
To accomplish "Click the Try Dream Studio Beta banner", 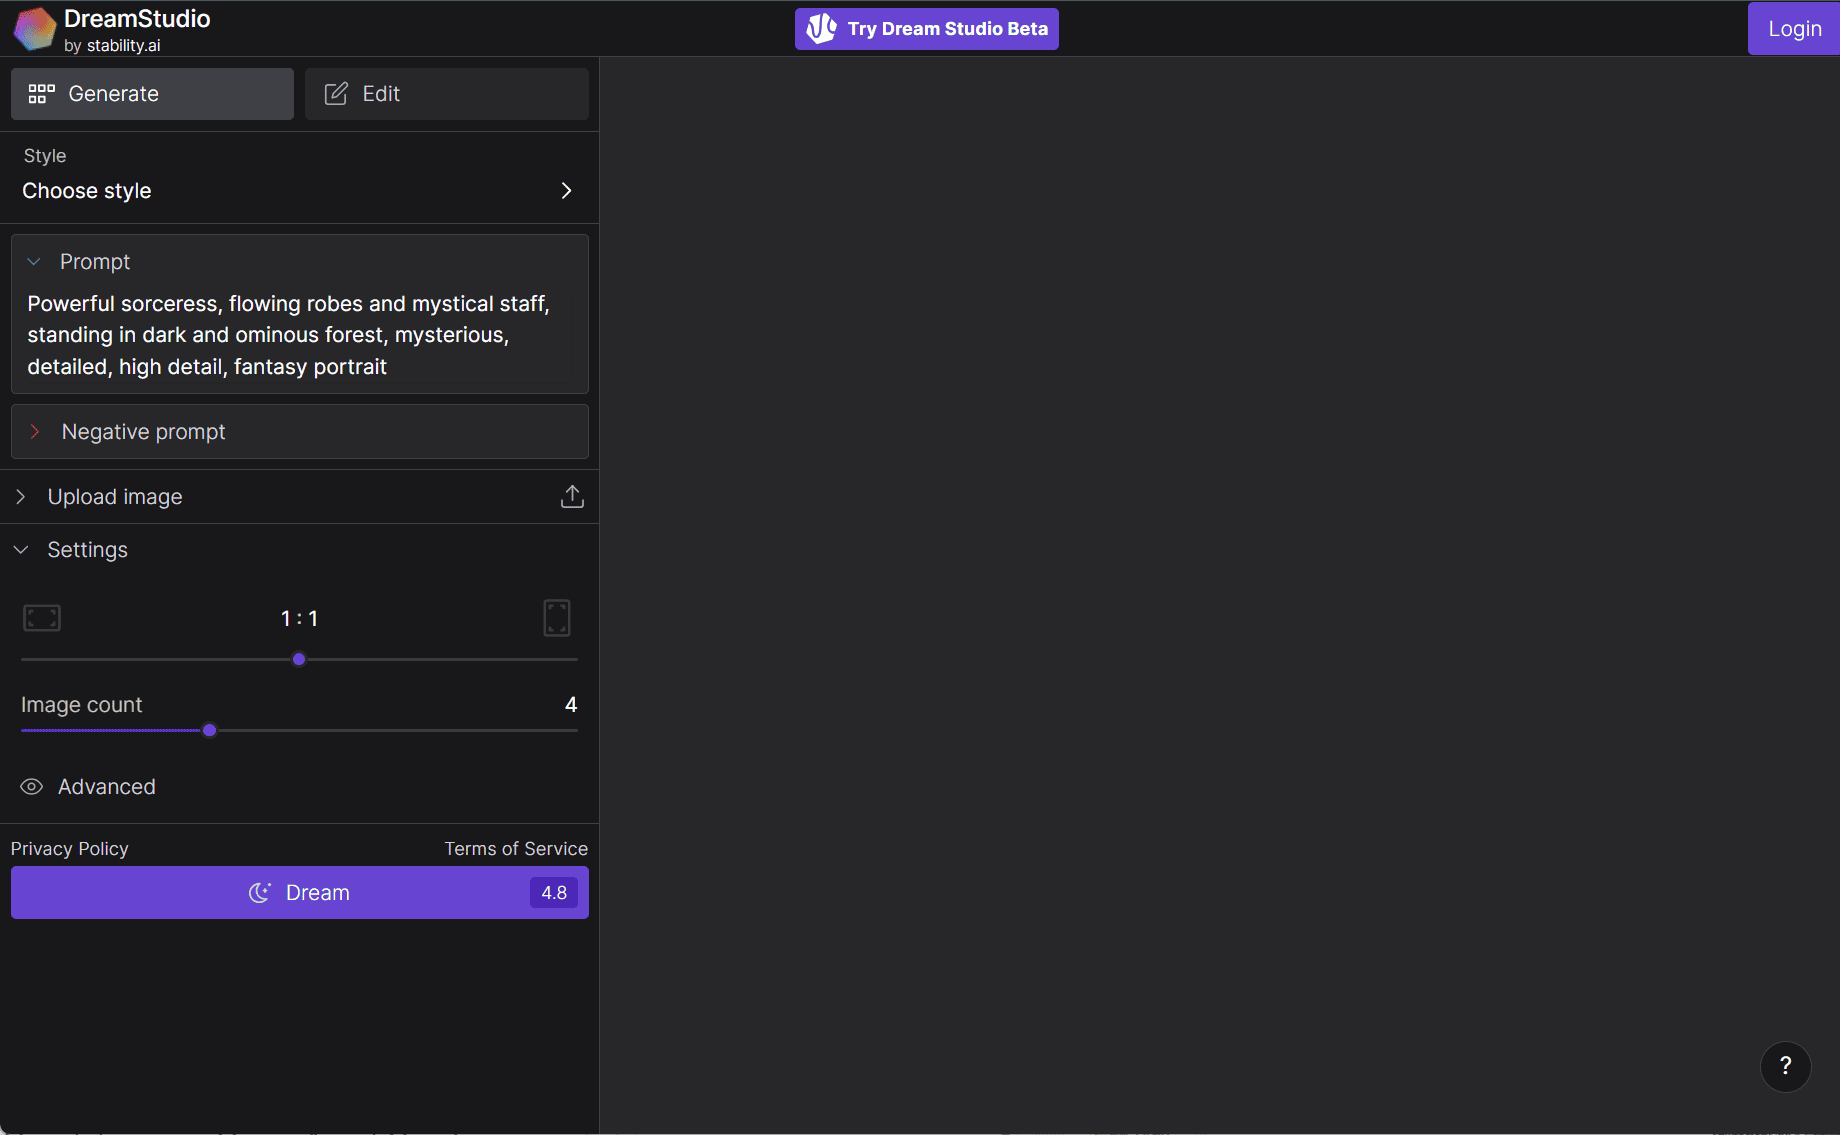I will [927, 29].
